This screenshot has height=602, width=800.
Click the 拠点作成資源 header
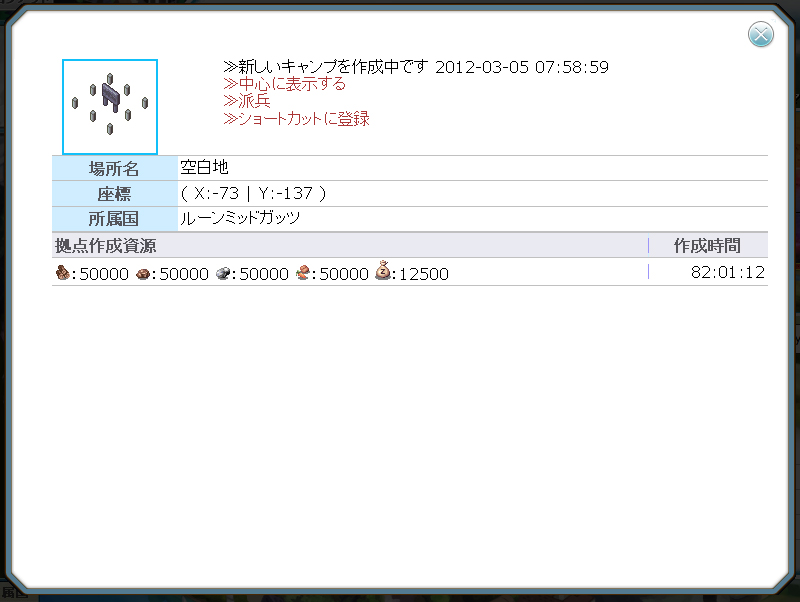105,246
